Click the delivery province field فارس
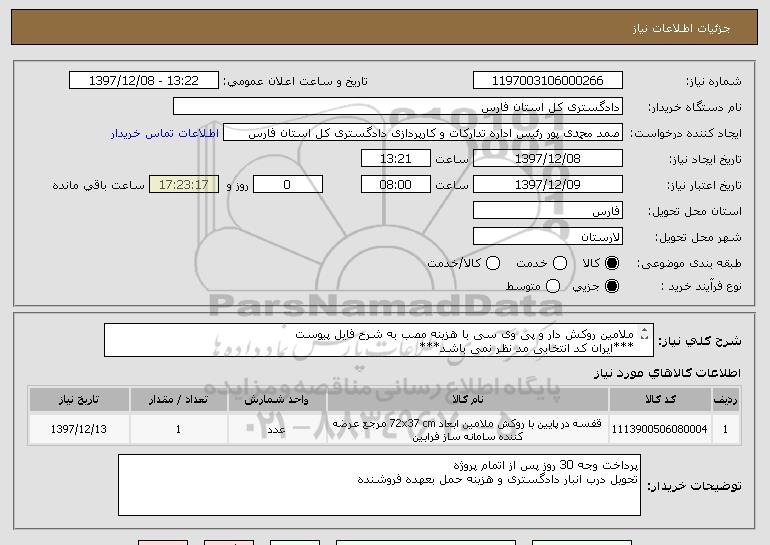 (x=548, y=211)
